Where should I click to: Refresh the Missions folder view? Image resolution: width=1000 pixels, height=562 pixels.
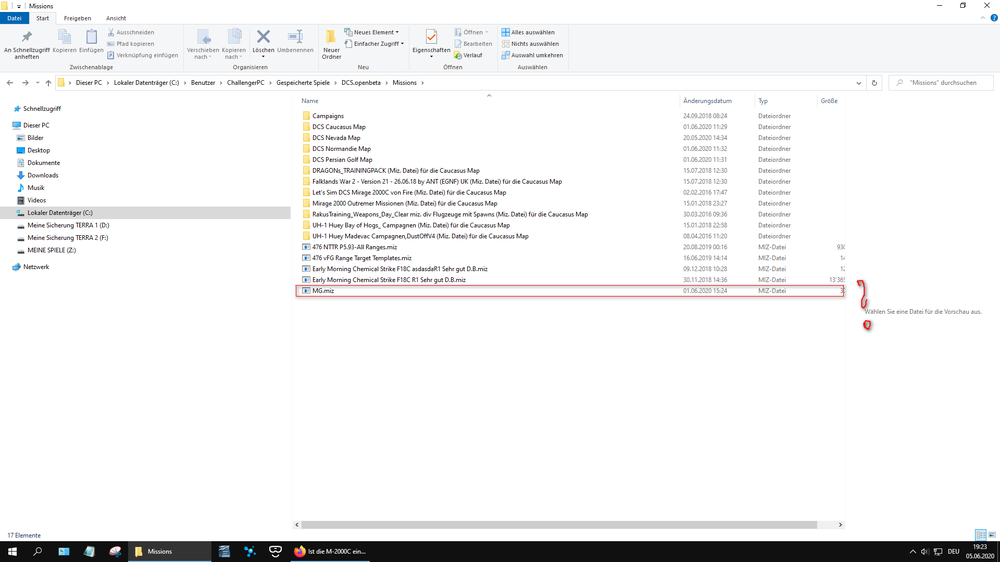pos(874,82)
